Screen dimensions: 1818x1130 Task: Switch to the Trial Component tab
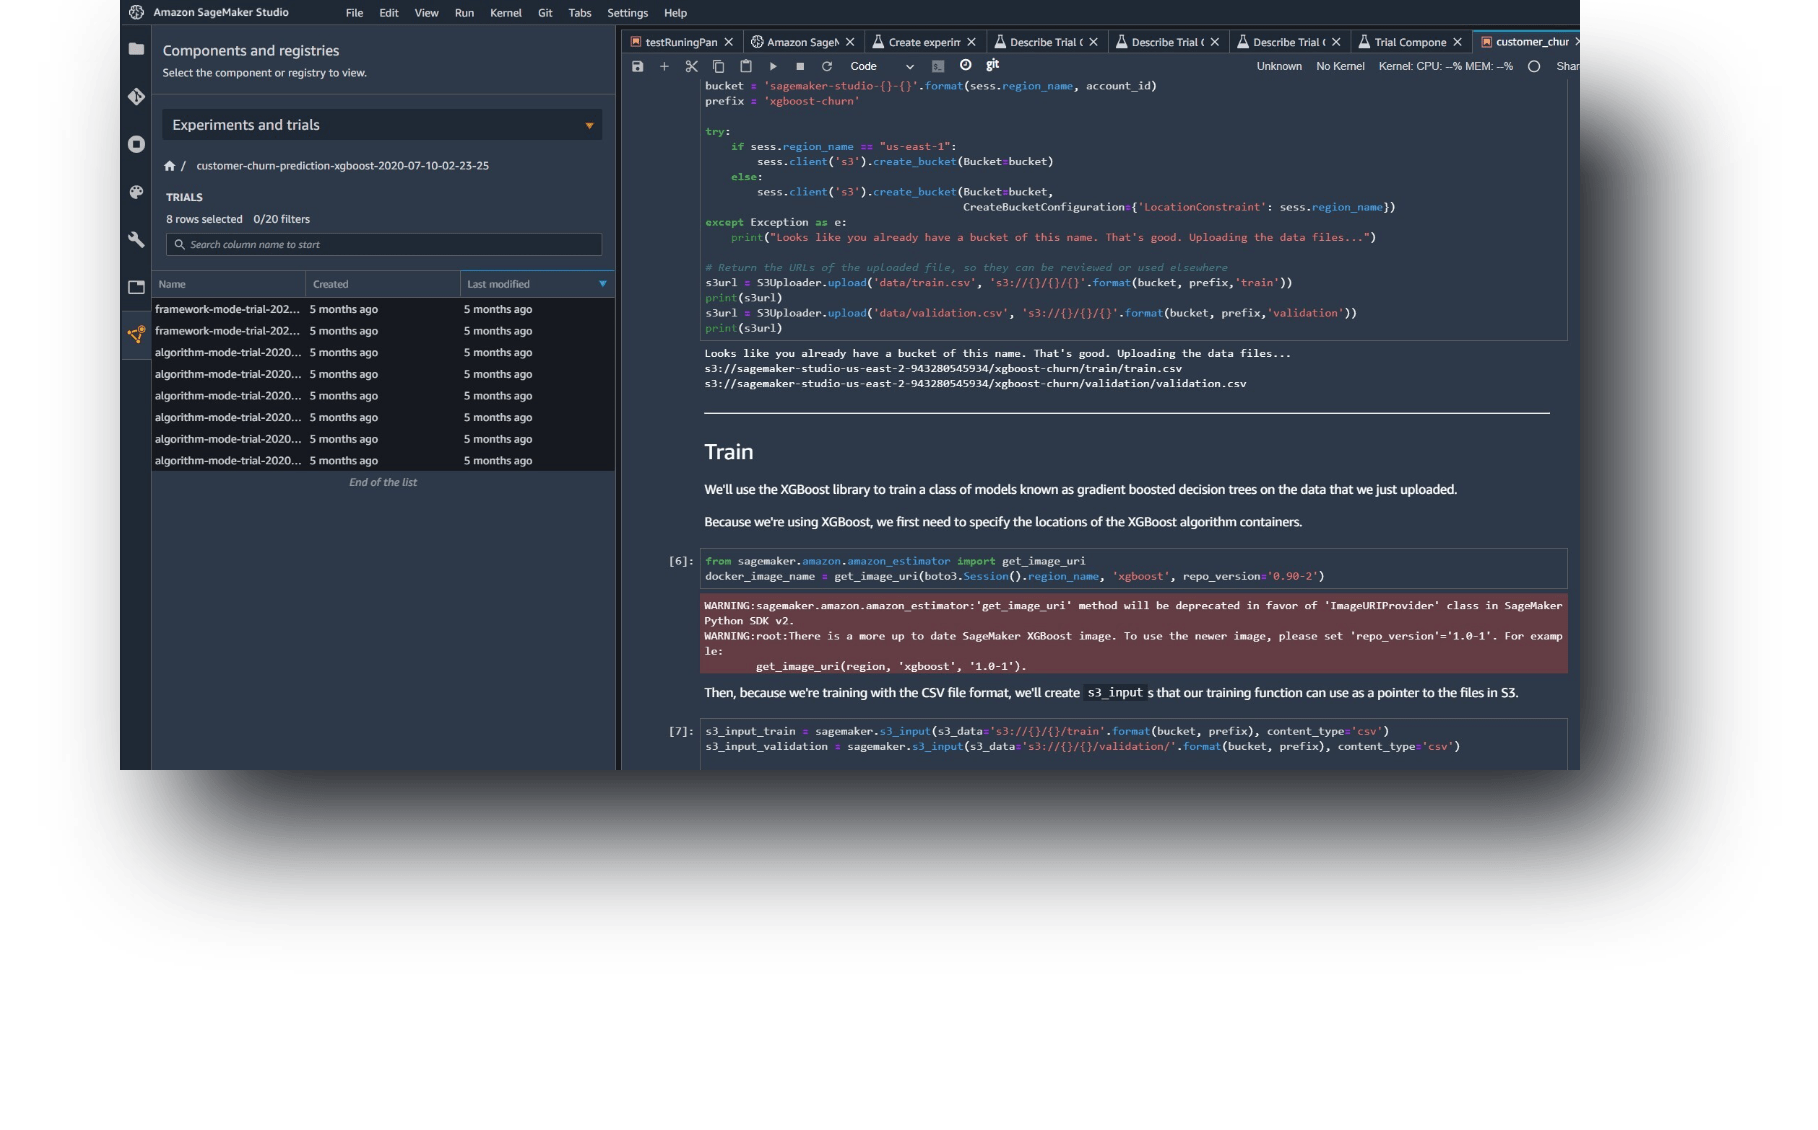(1410, 42)
